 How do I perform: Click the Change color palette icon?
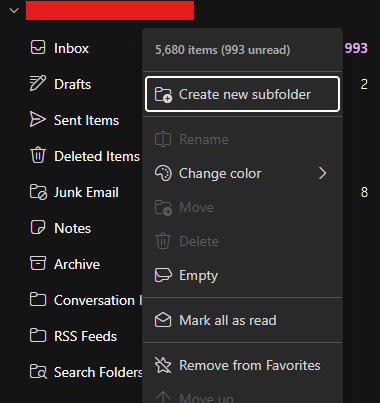tap(163, 173)
